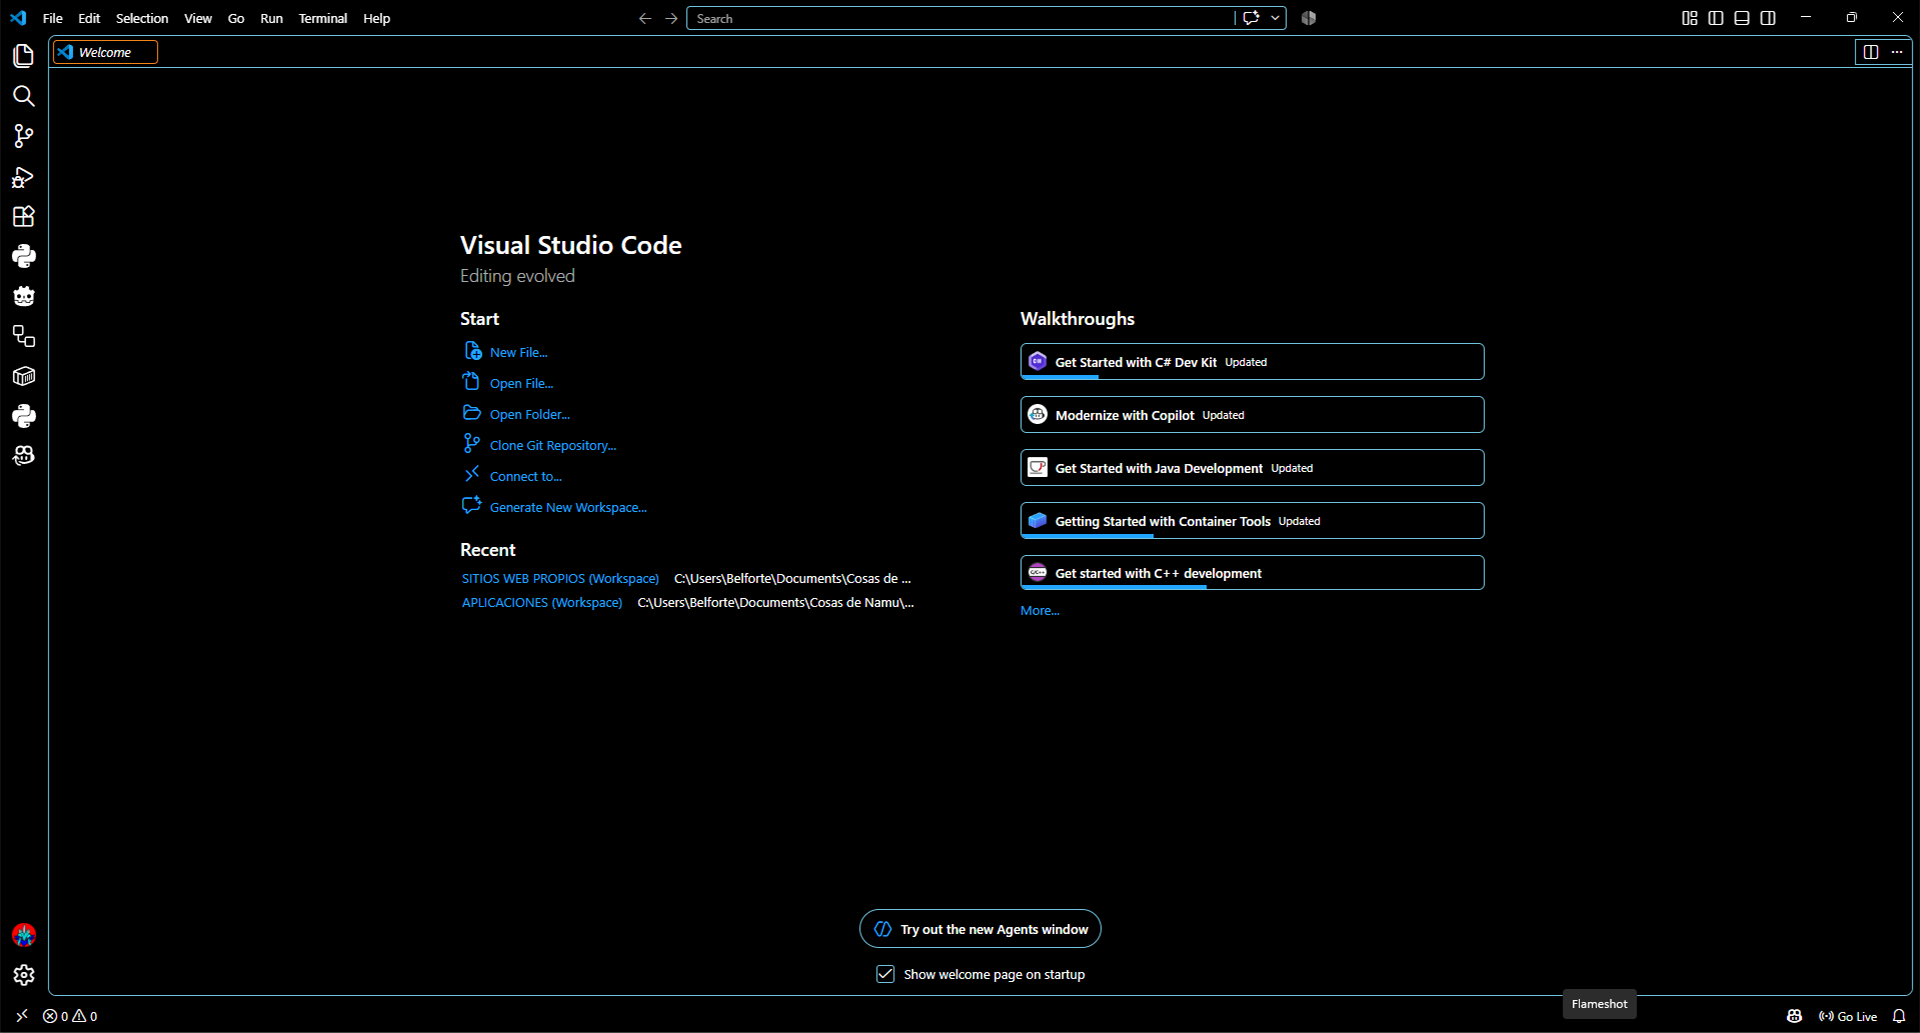Open the View menu
The width and height of the screenshot is (1920, 1033).
[198, 18]
